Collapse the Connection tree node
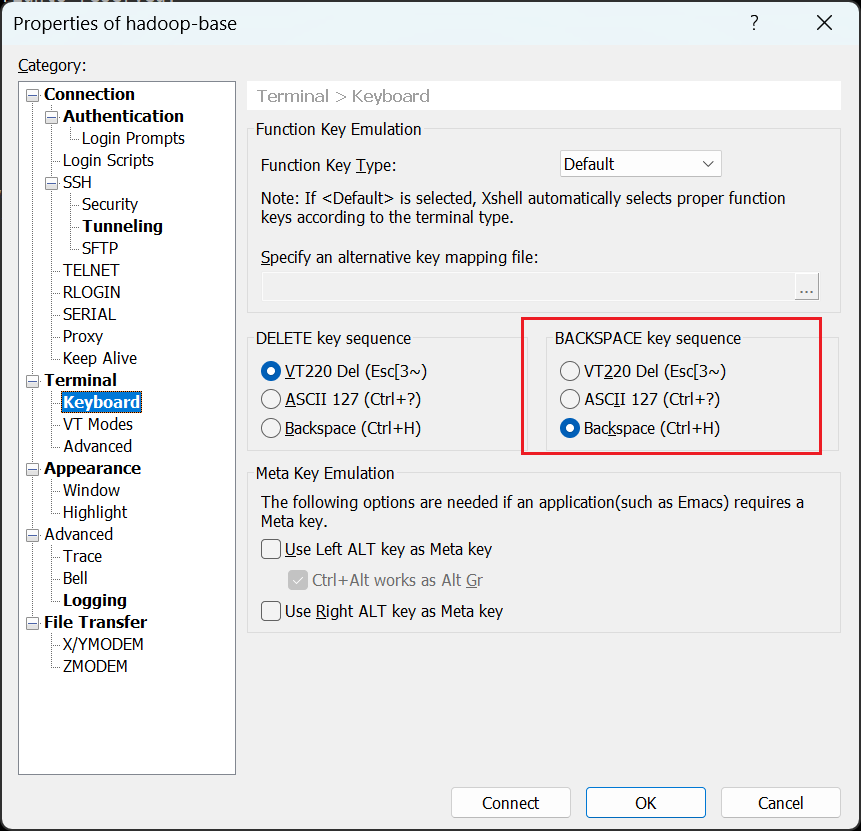861x831 pixels. (x=33, y=95)
